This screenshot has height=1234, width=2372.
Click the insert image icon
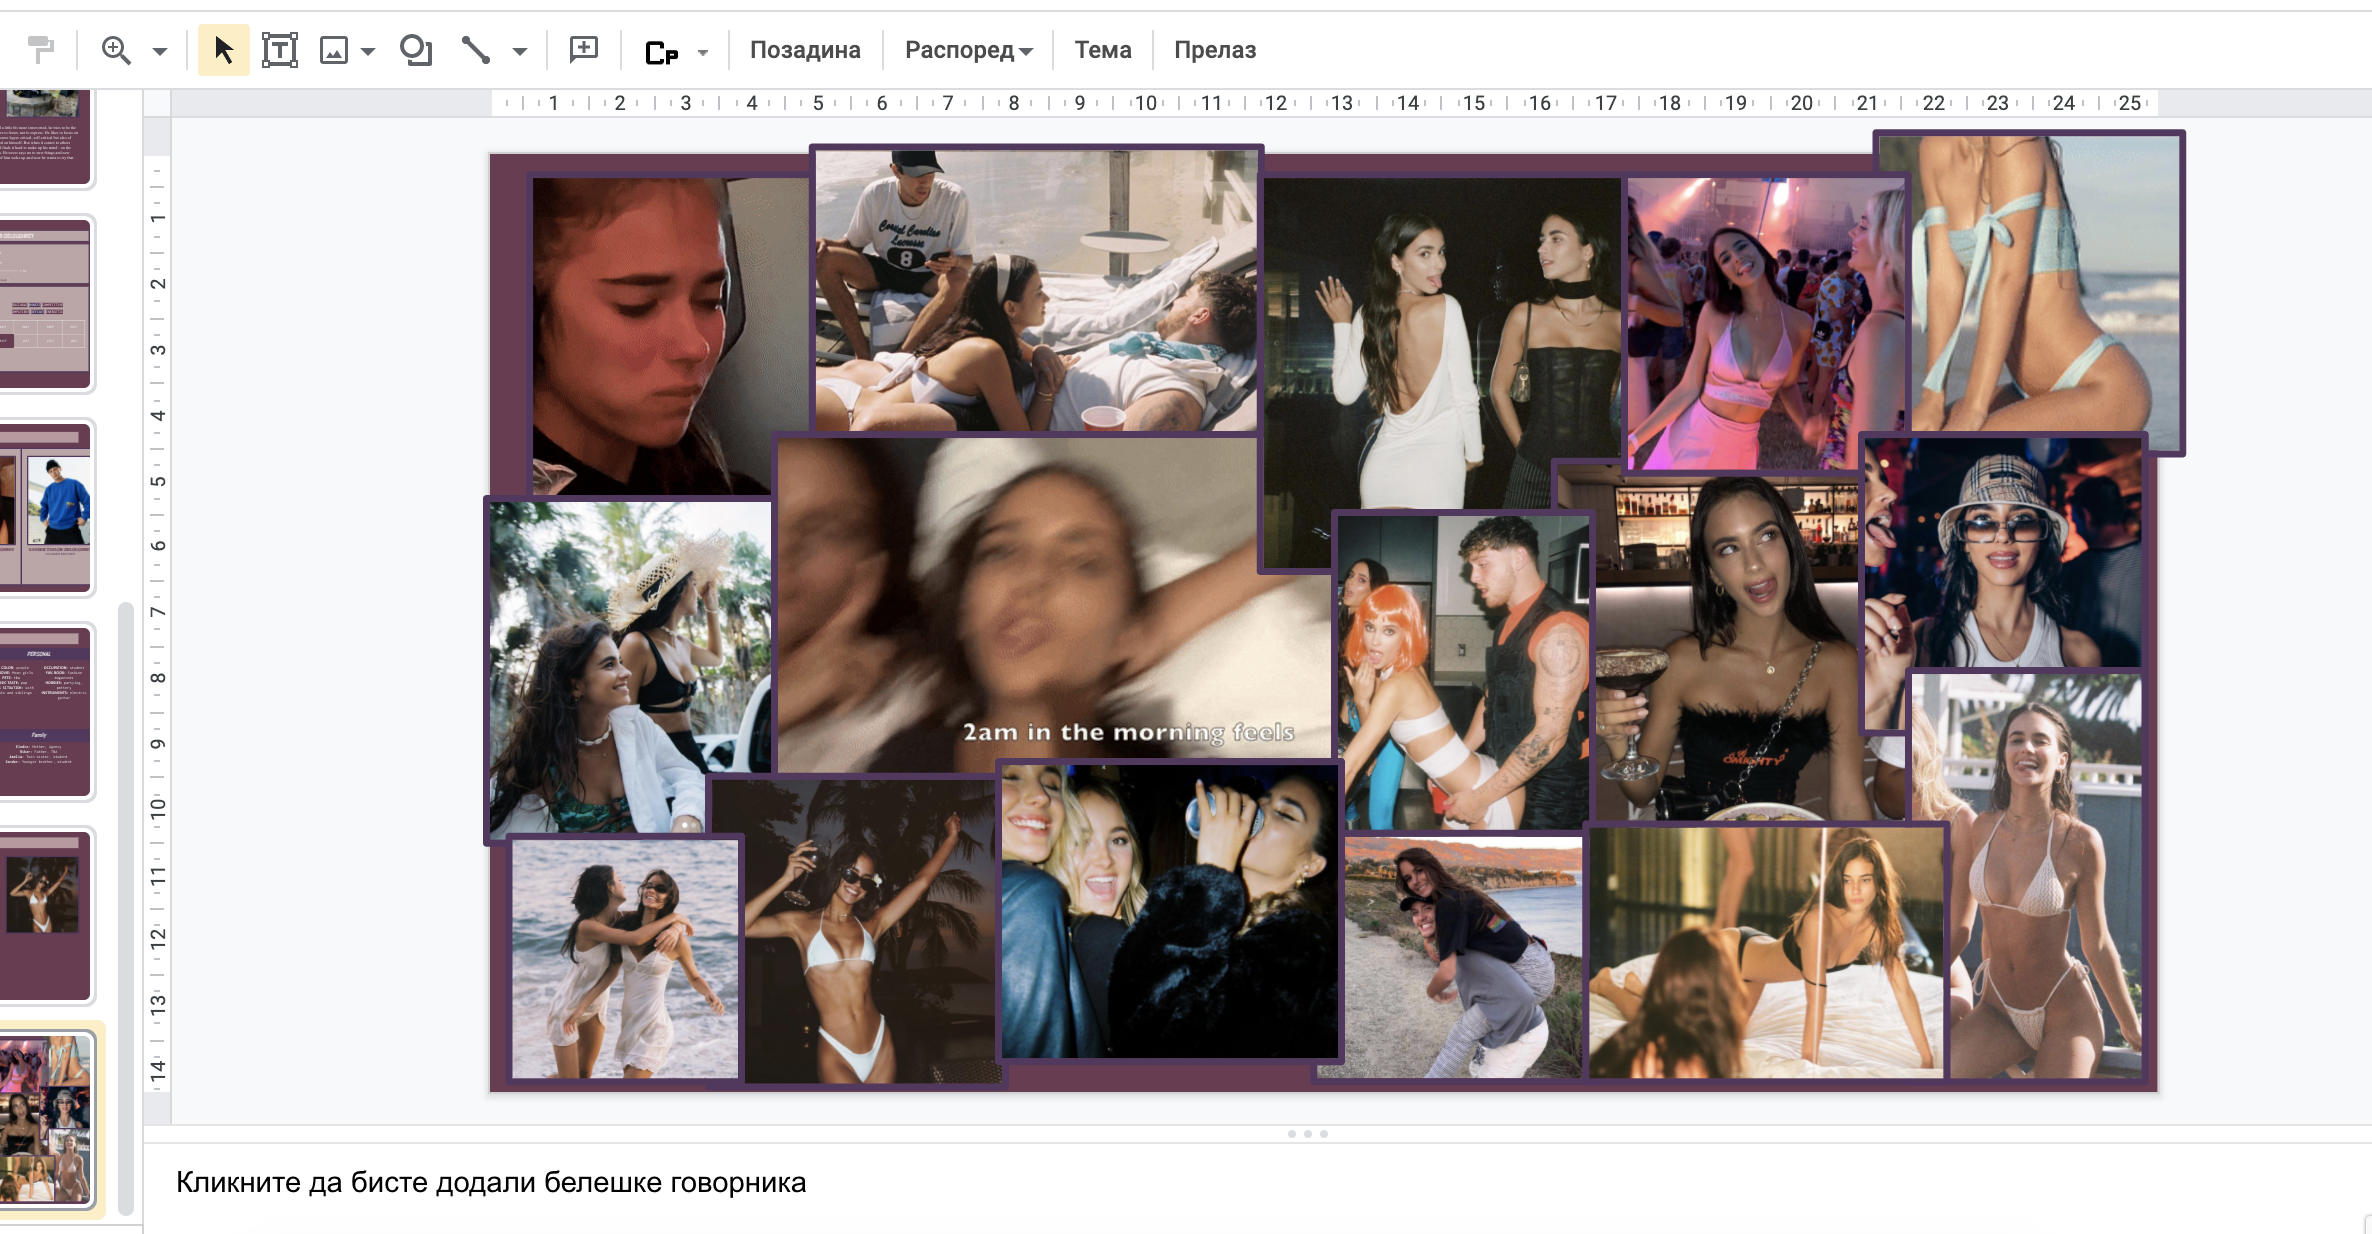coord(333,50)
